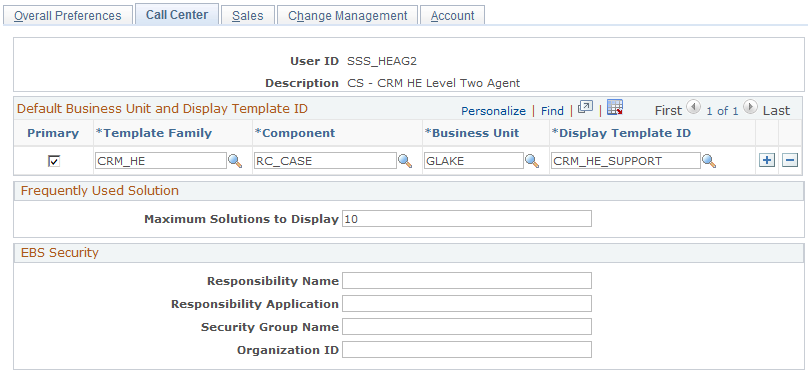This screenshot has height=373, width=808.
Task: Click the 'Frequently Used Solution' heading
Action: (x=99, y=191)
